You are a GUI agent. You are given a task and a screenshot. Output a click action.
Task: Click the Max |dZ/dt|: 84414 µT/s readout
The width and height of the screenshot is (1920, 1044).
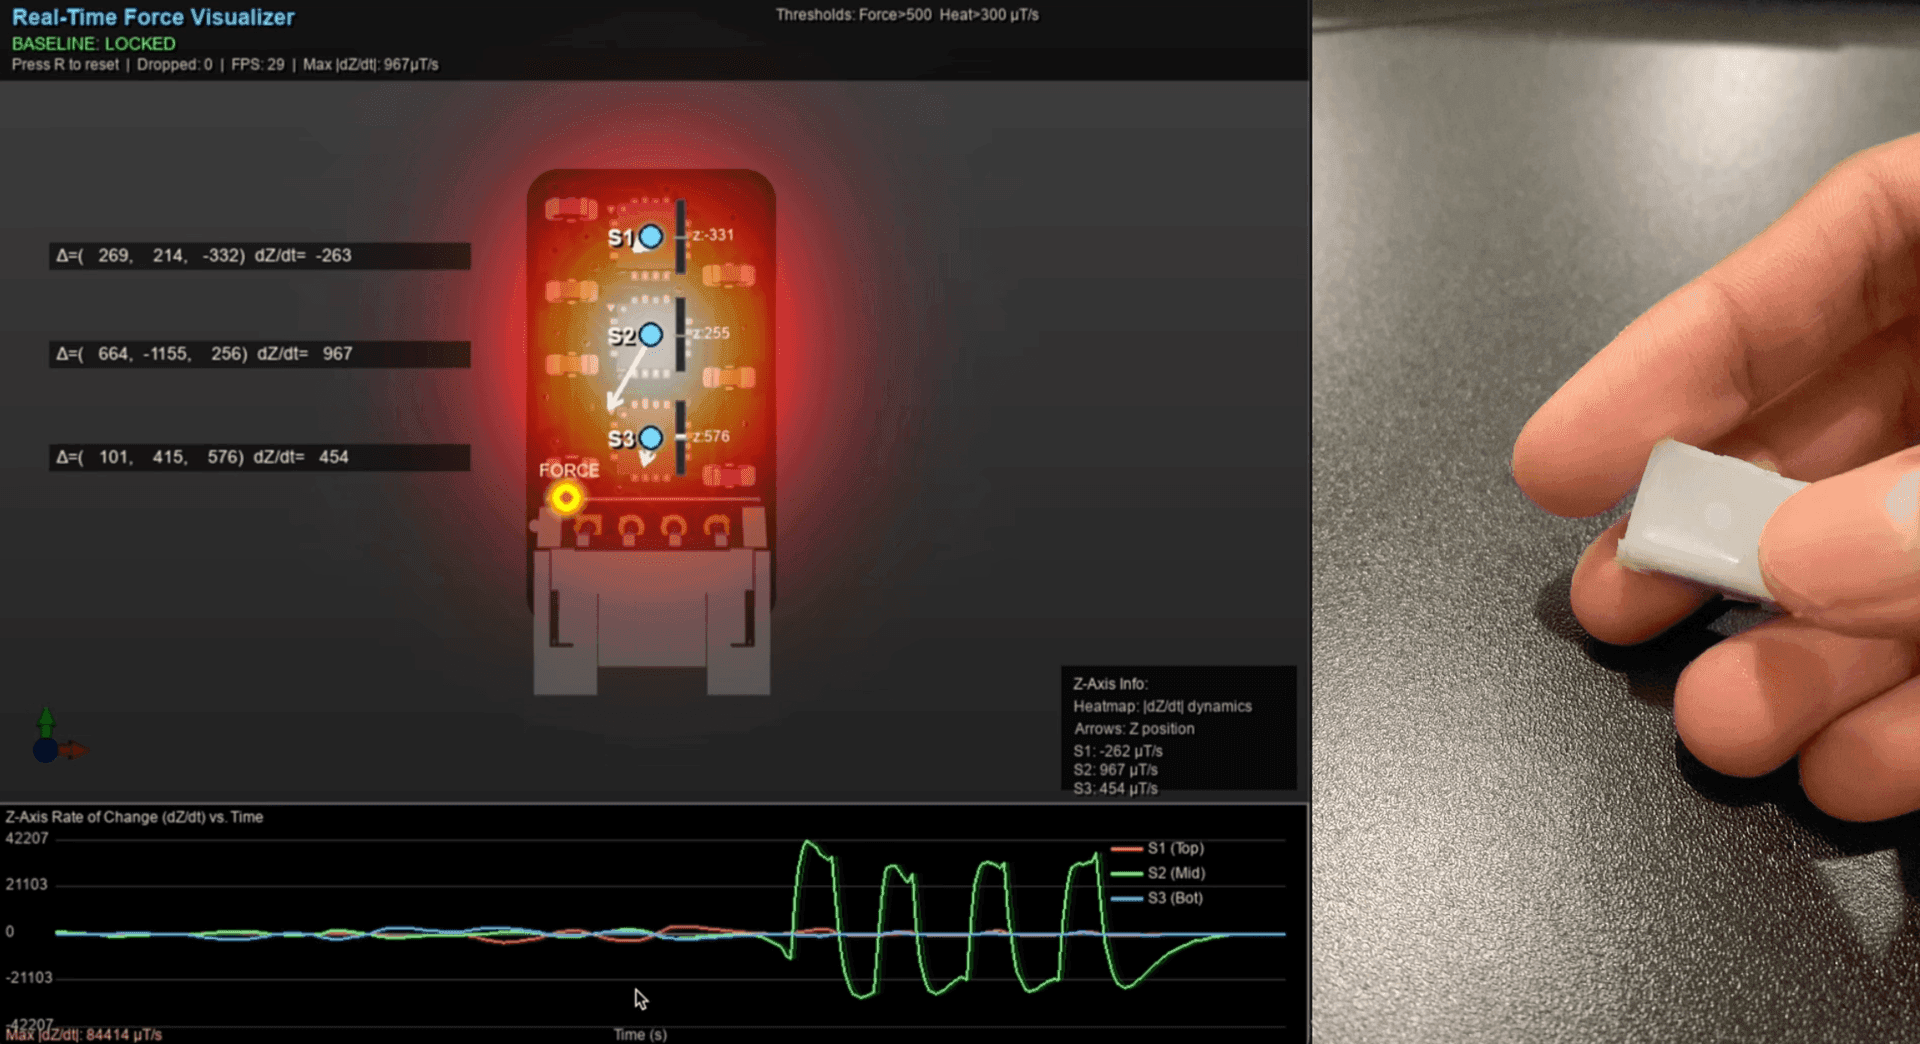click(x=82, y=1033)
